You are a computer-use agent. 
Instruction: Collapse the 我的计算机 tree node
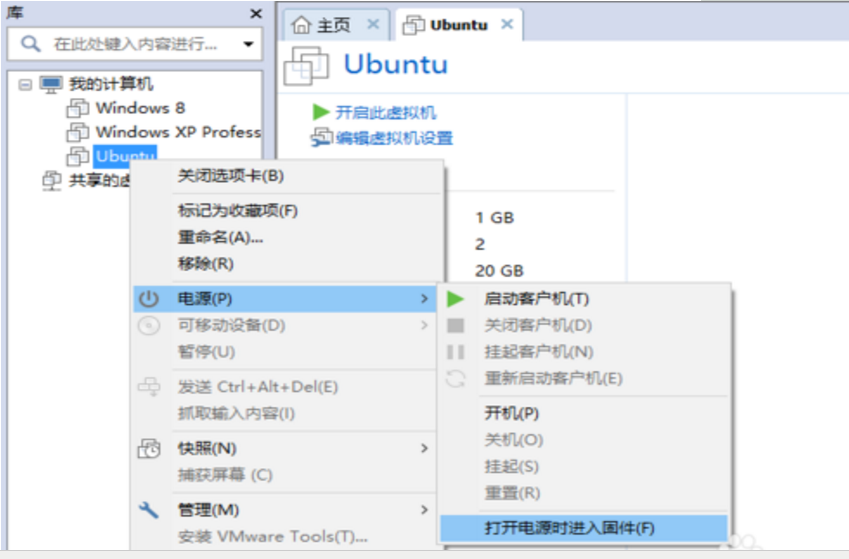click(x=25, y=84)
